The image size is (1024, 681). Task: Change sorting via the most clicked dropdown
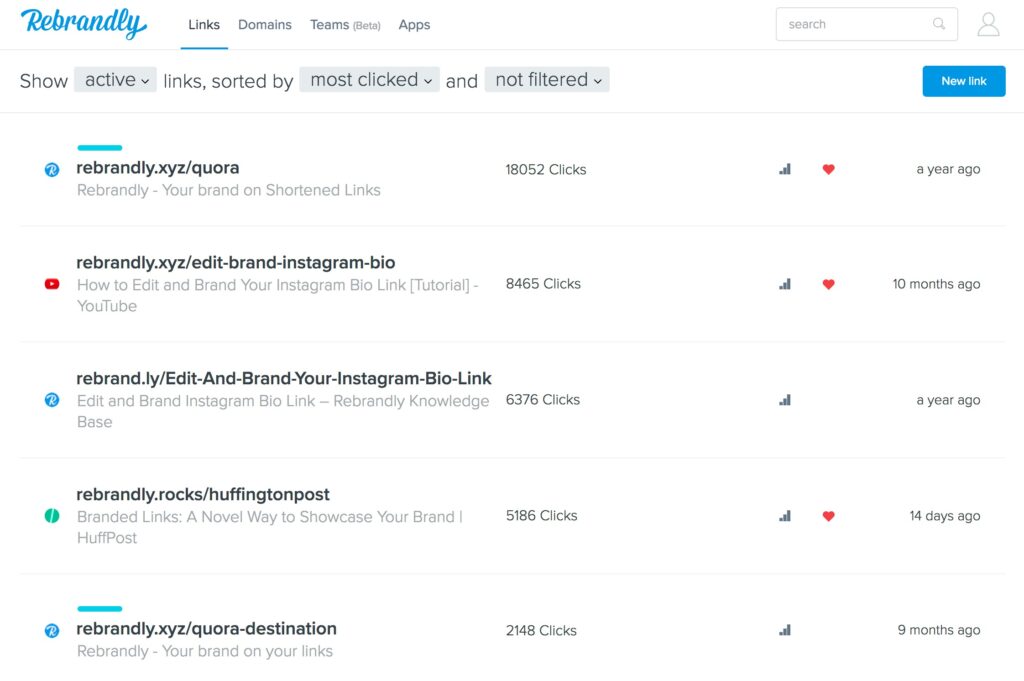click(x=369, y=80)
